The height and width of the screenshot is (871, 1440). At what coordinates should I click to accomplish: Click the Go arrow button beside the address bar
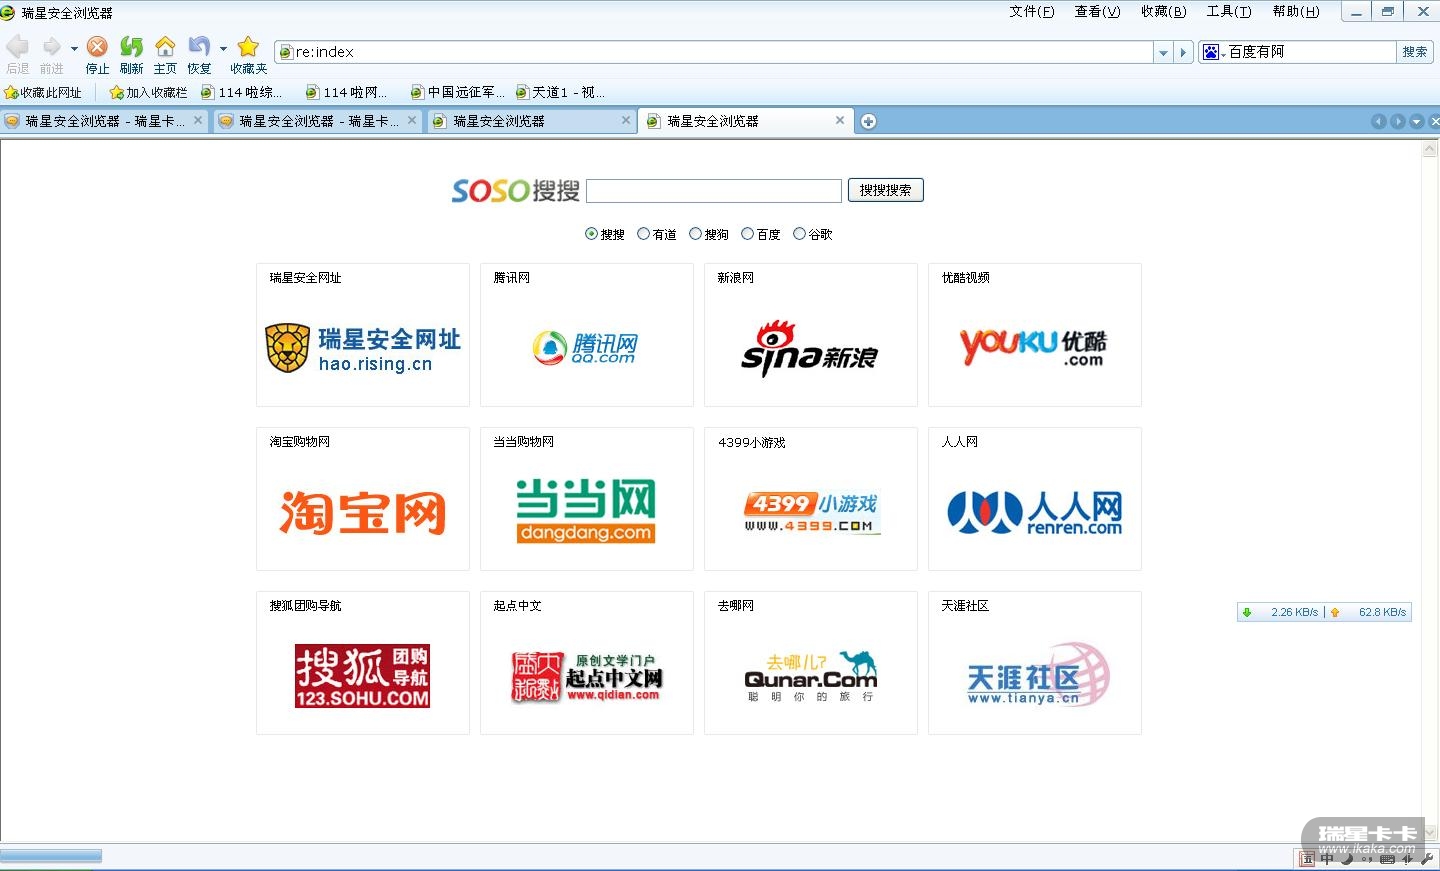[1184, 52]
